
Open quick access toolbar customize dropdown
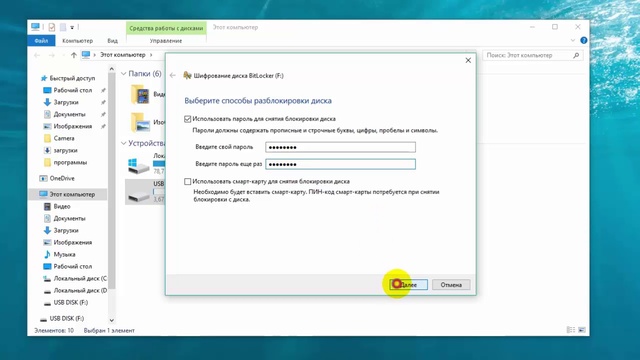coord(72,28)
